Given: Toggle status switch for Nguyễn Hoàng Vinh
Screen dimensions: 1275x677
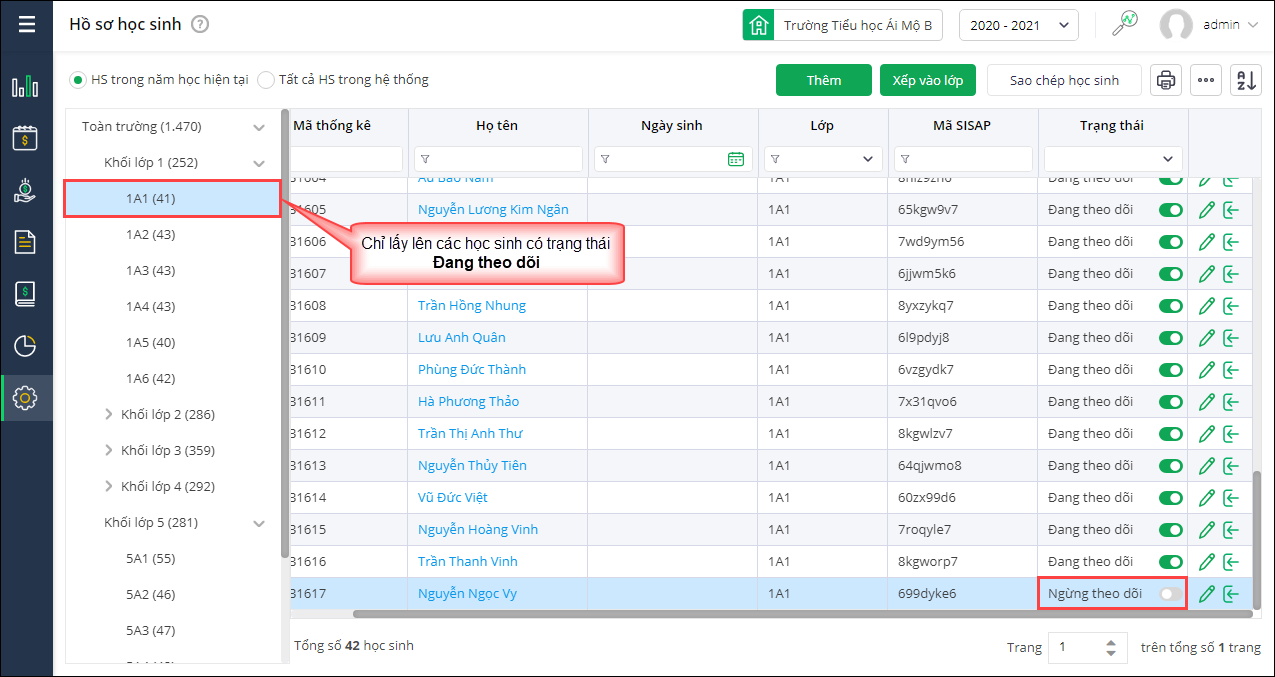Looking at the screenshot, I should point(1170,529).
